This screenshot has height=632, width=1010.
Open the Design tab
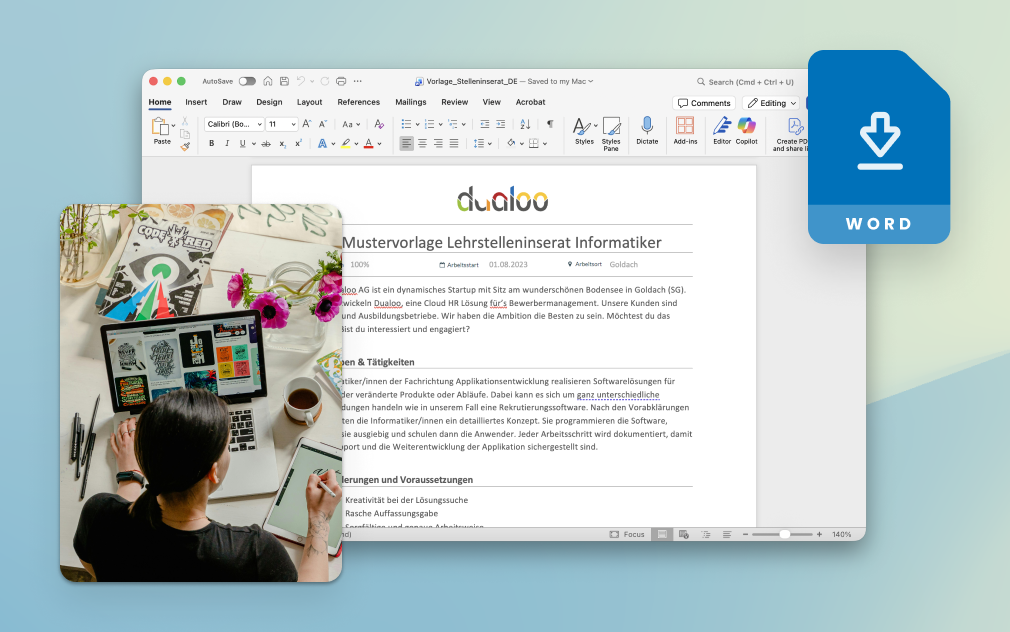click(269, 102)
